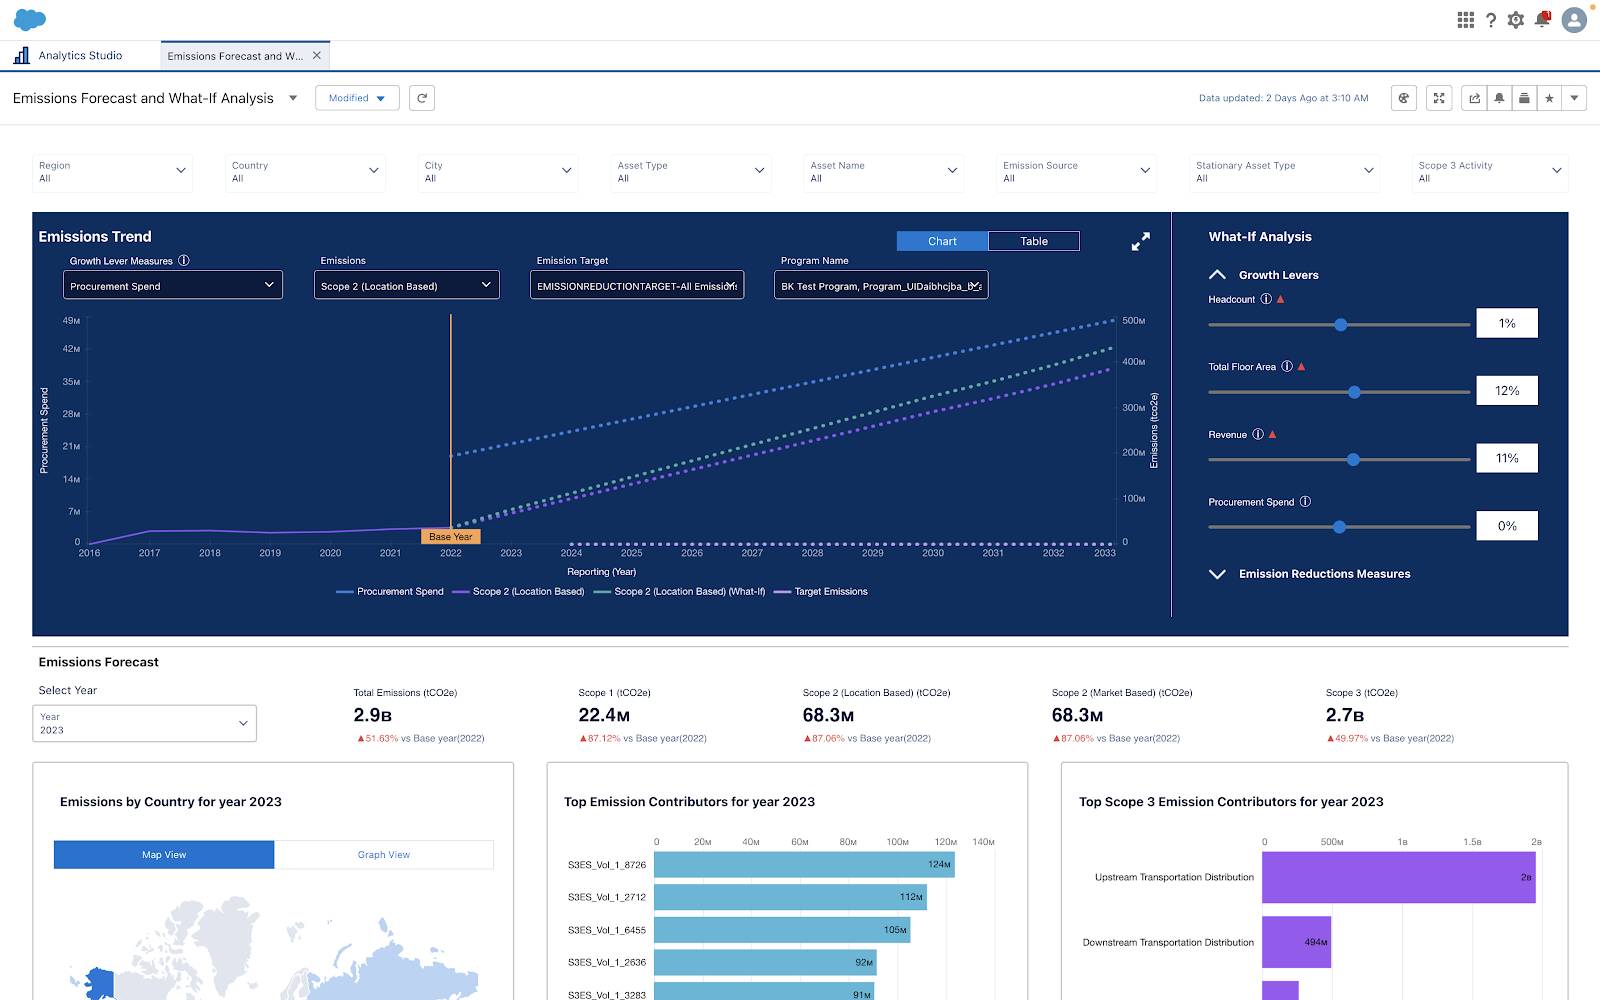Image resolution: width=1600 pixels, height=1000 pixels.
Task: Click the Total Floor Area info icon
Action: [x=1287, y=366]
